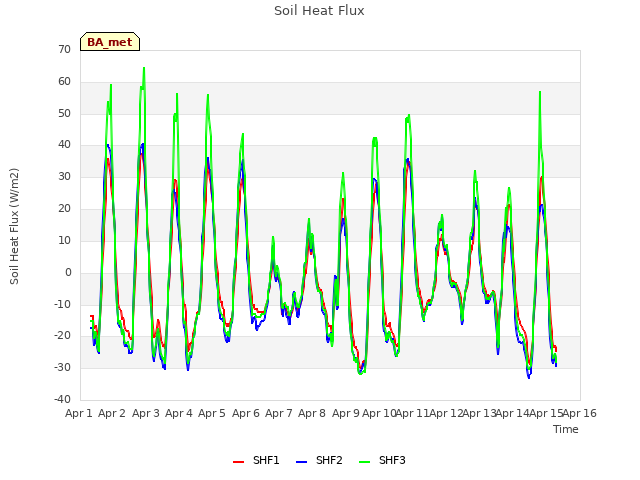Click the Apr 10 x-axis tick label
This screenshot has height=480, width=640.
[x=379, y=413]
